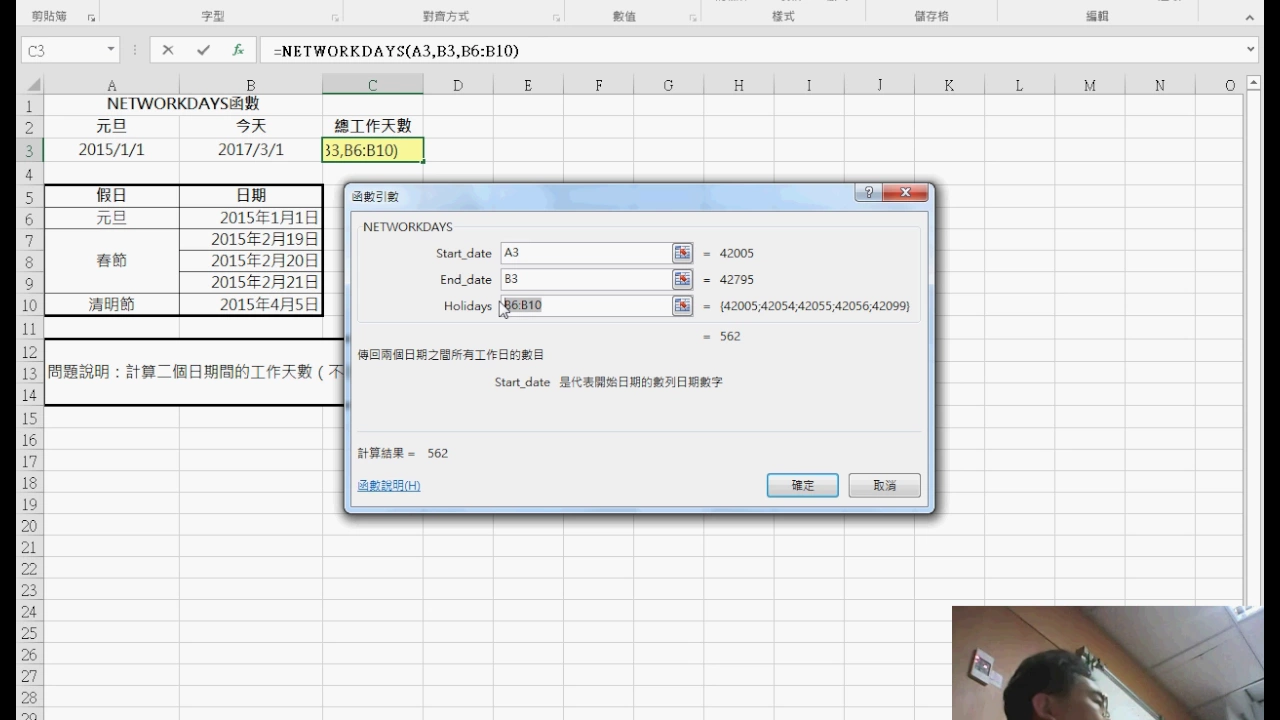The image size is (1280, 720).
Task: Open the Name Box dropdown arrow
Action: (111, 50)
